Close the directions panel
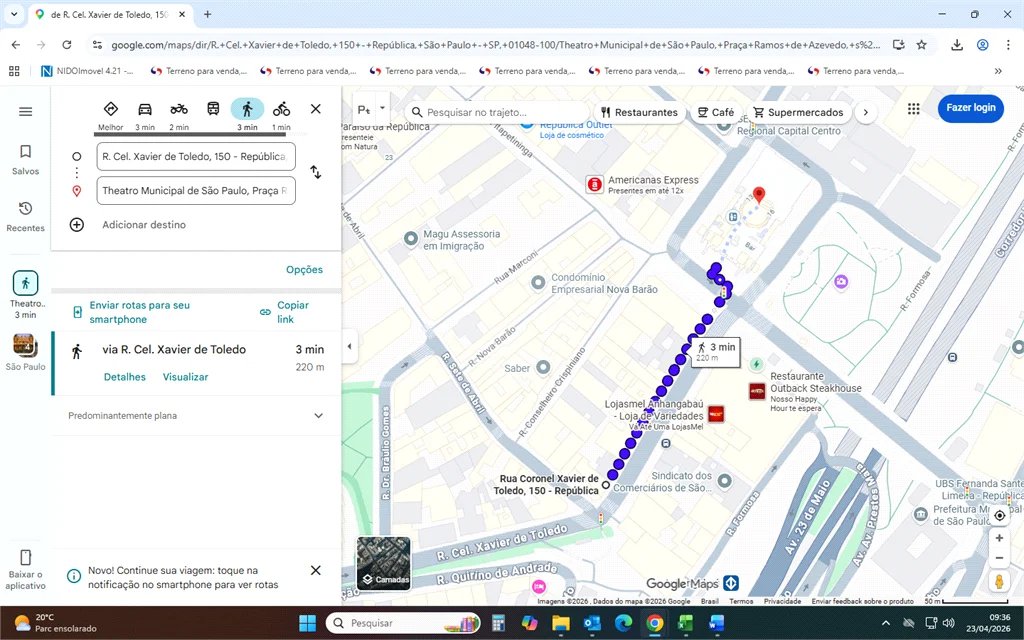This screenshot has height=640, width=1024. (315, 109)
